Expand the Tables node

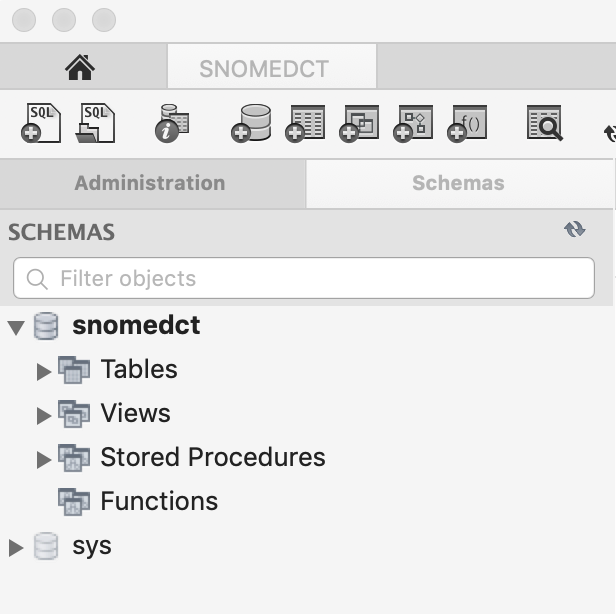(44, 371)
